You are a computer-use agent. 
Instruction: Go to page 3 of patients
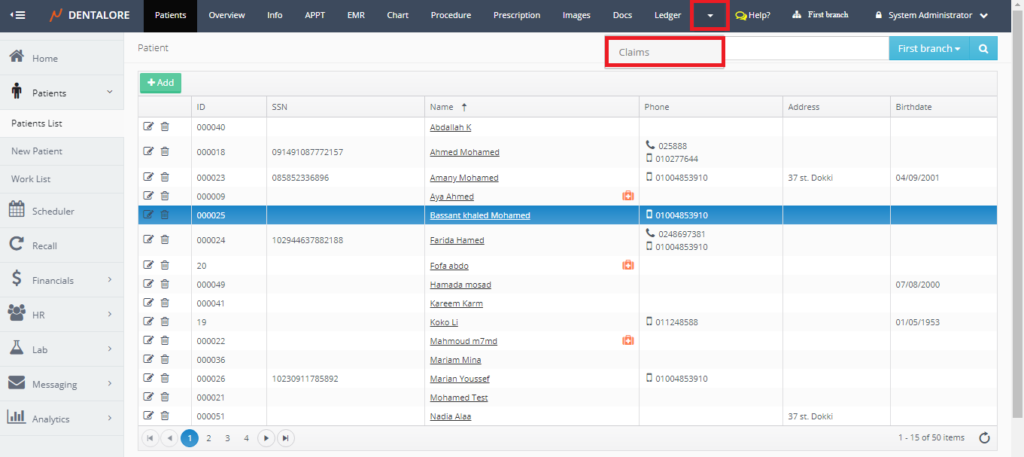pos(228,437)
